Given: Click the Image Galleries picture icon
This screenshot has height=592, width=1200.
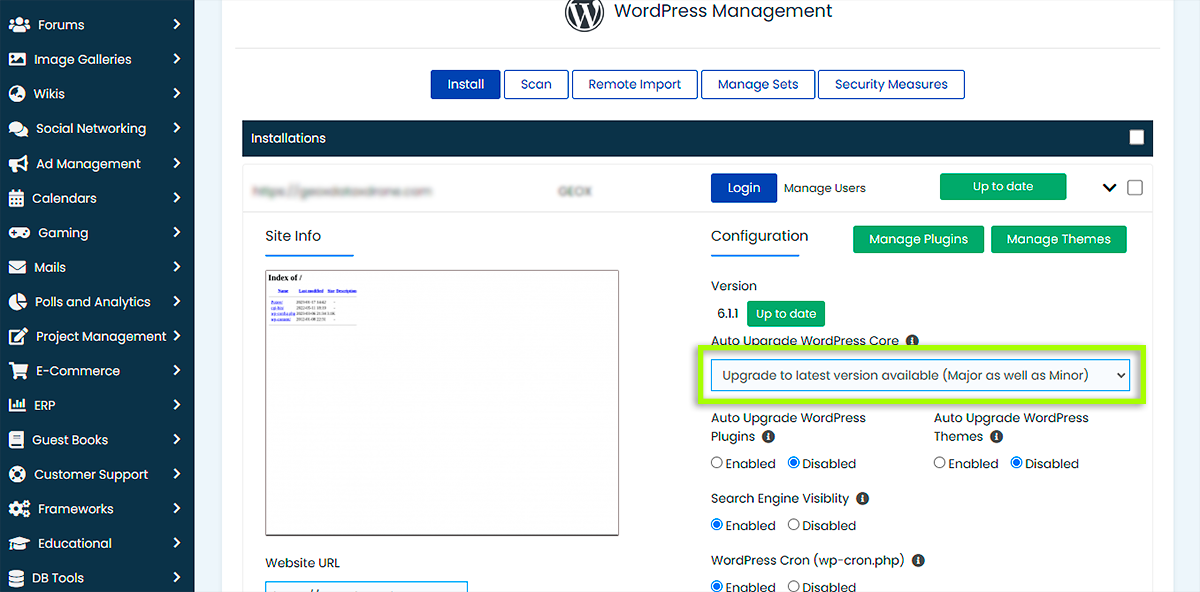Looking at the screenshot, I should coord(17,59).
